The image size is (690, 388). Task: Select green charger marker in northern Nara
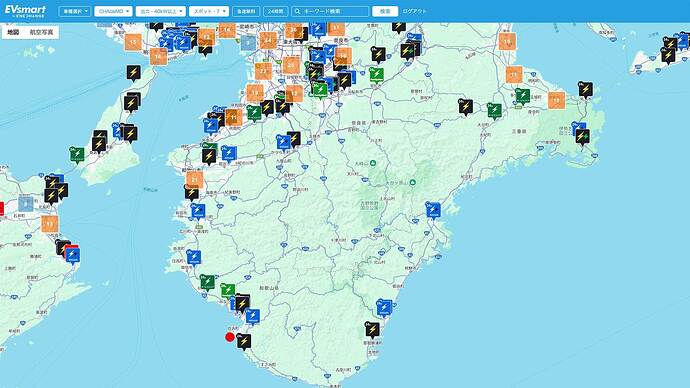click(x=376, y=75)
